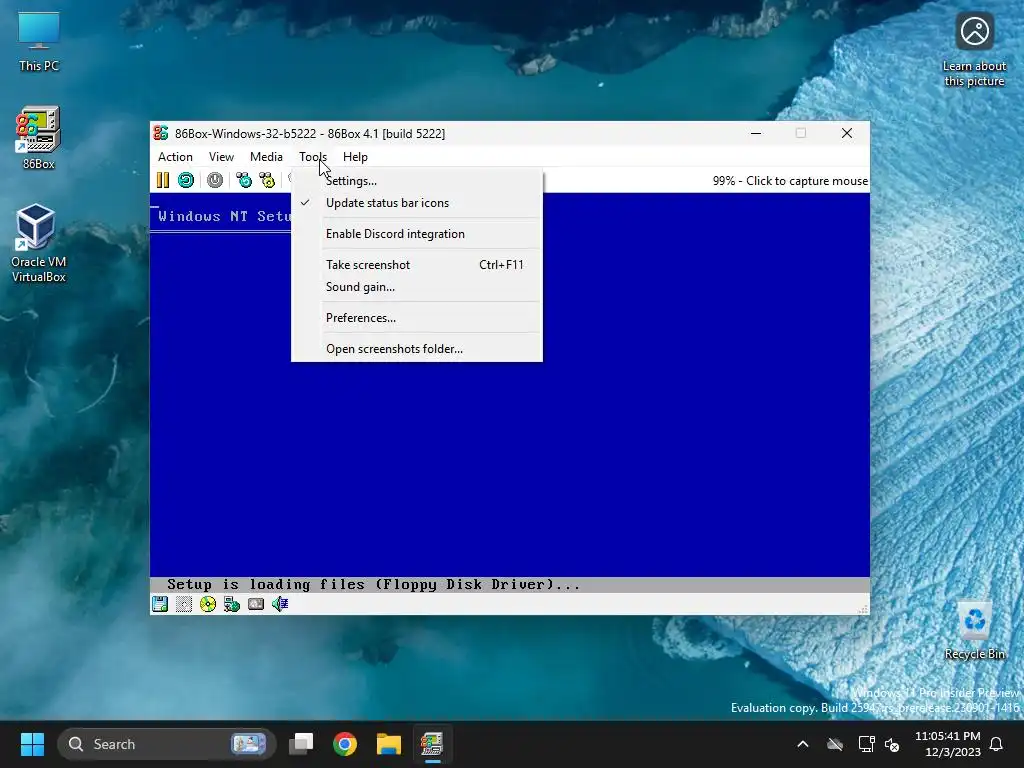
Task: Pause emulation with the yellow pause icon
Action: [163, 180]
